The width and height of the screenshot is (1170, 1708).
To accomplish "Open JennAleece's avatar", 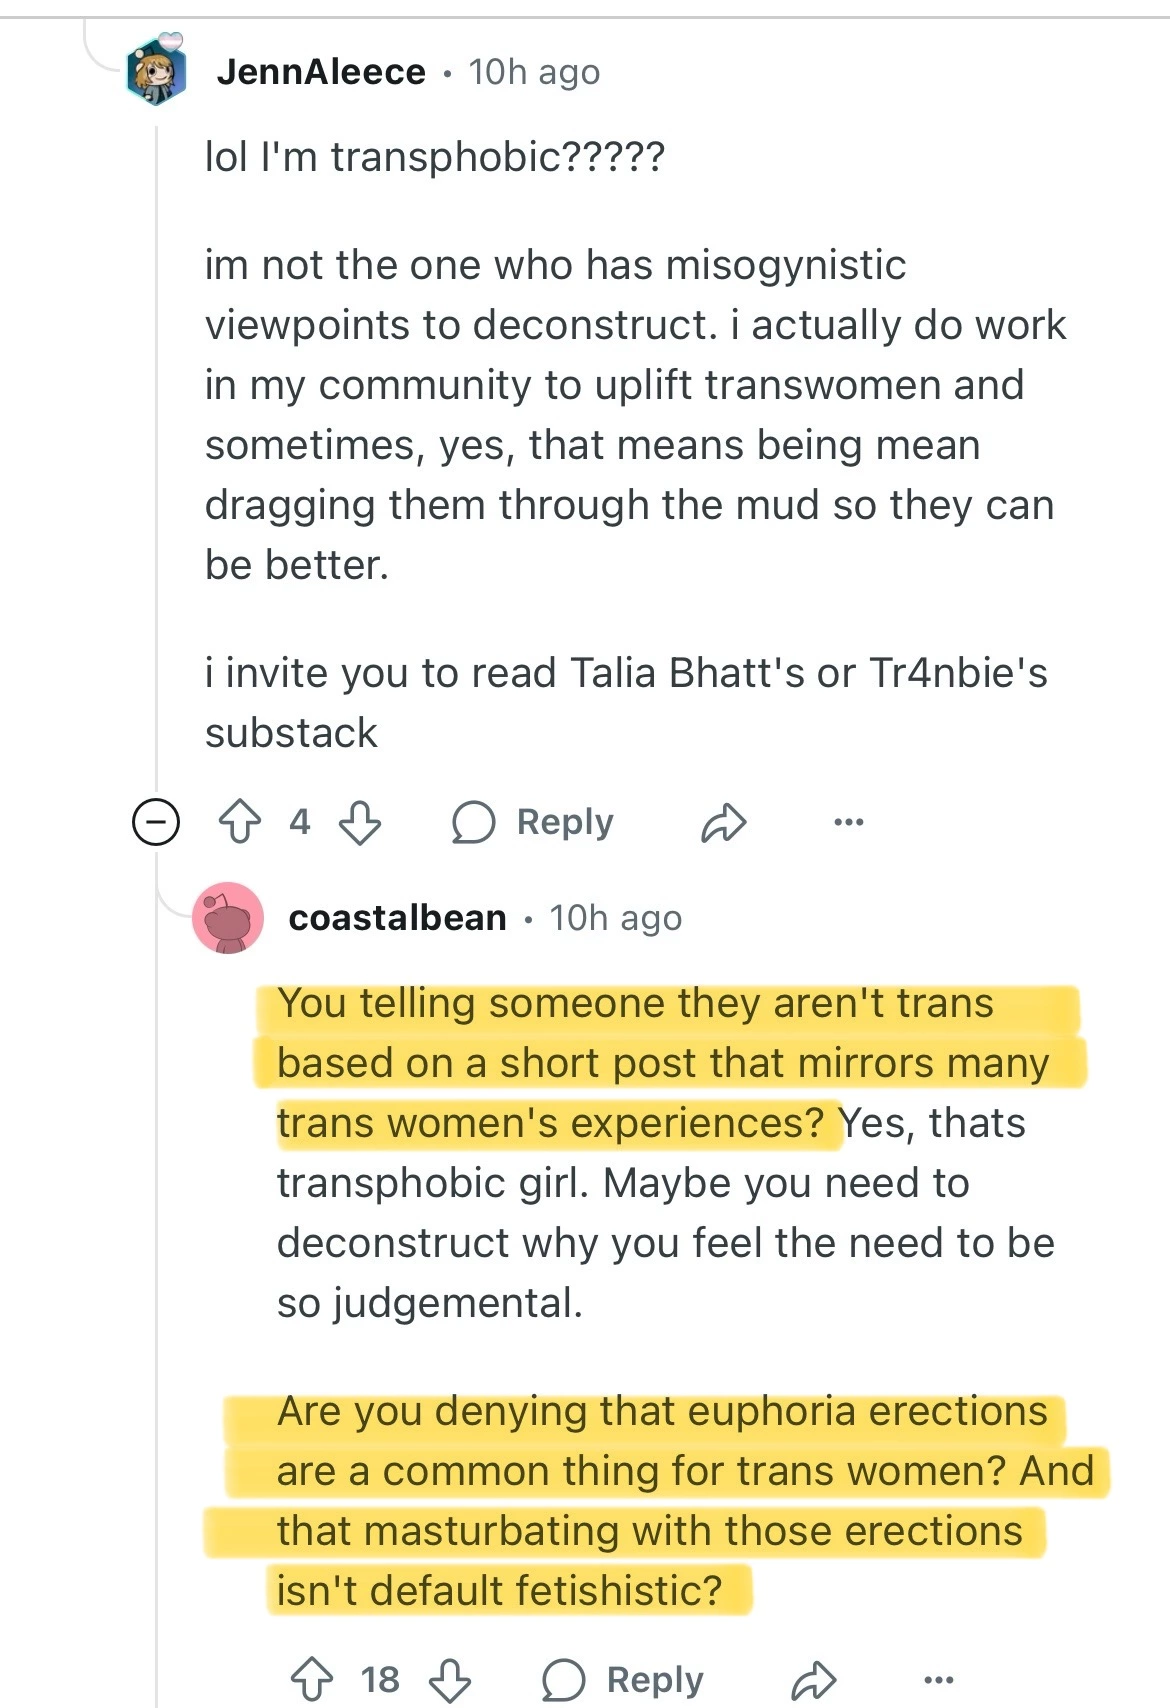I will click(157, 71).
